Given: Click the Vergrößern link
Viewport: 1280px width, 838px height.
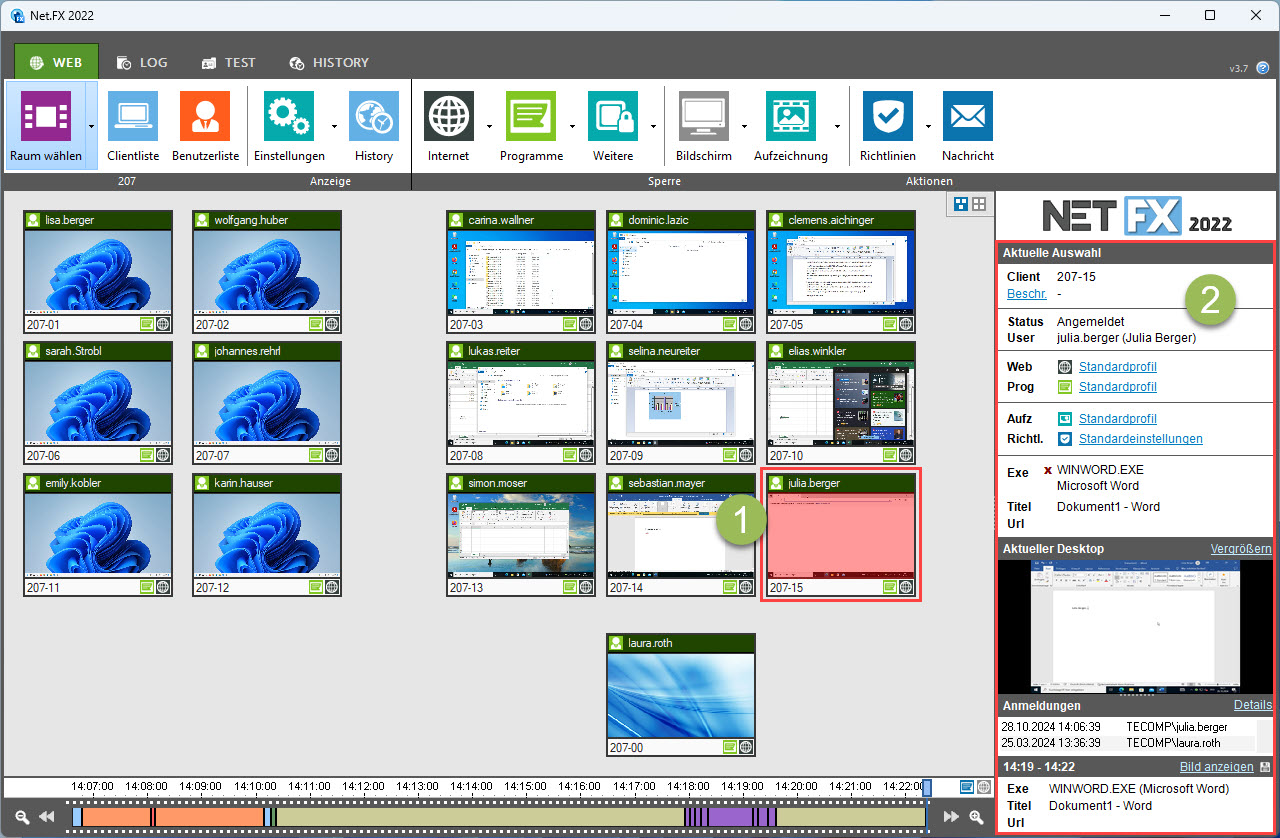Looking at the screenshot, I should point(1240,549).
